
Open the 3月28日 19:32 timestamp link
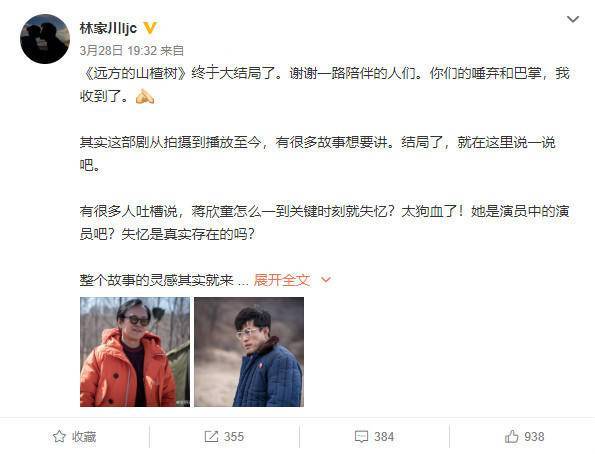[x=118, y=50]
